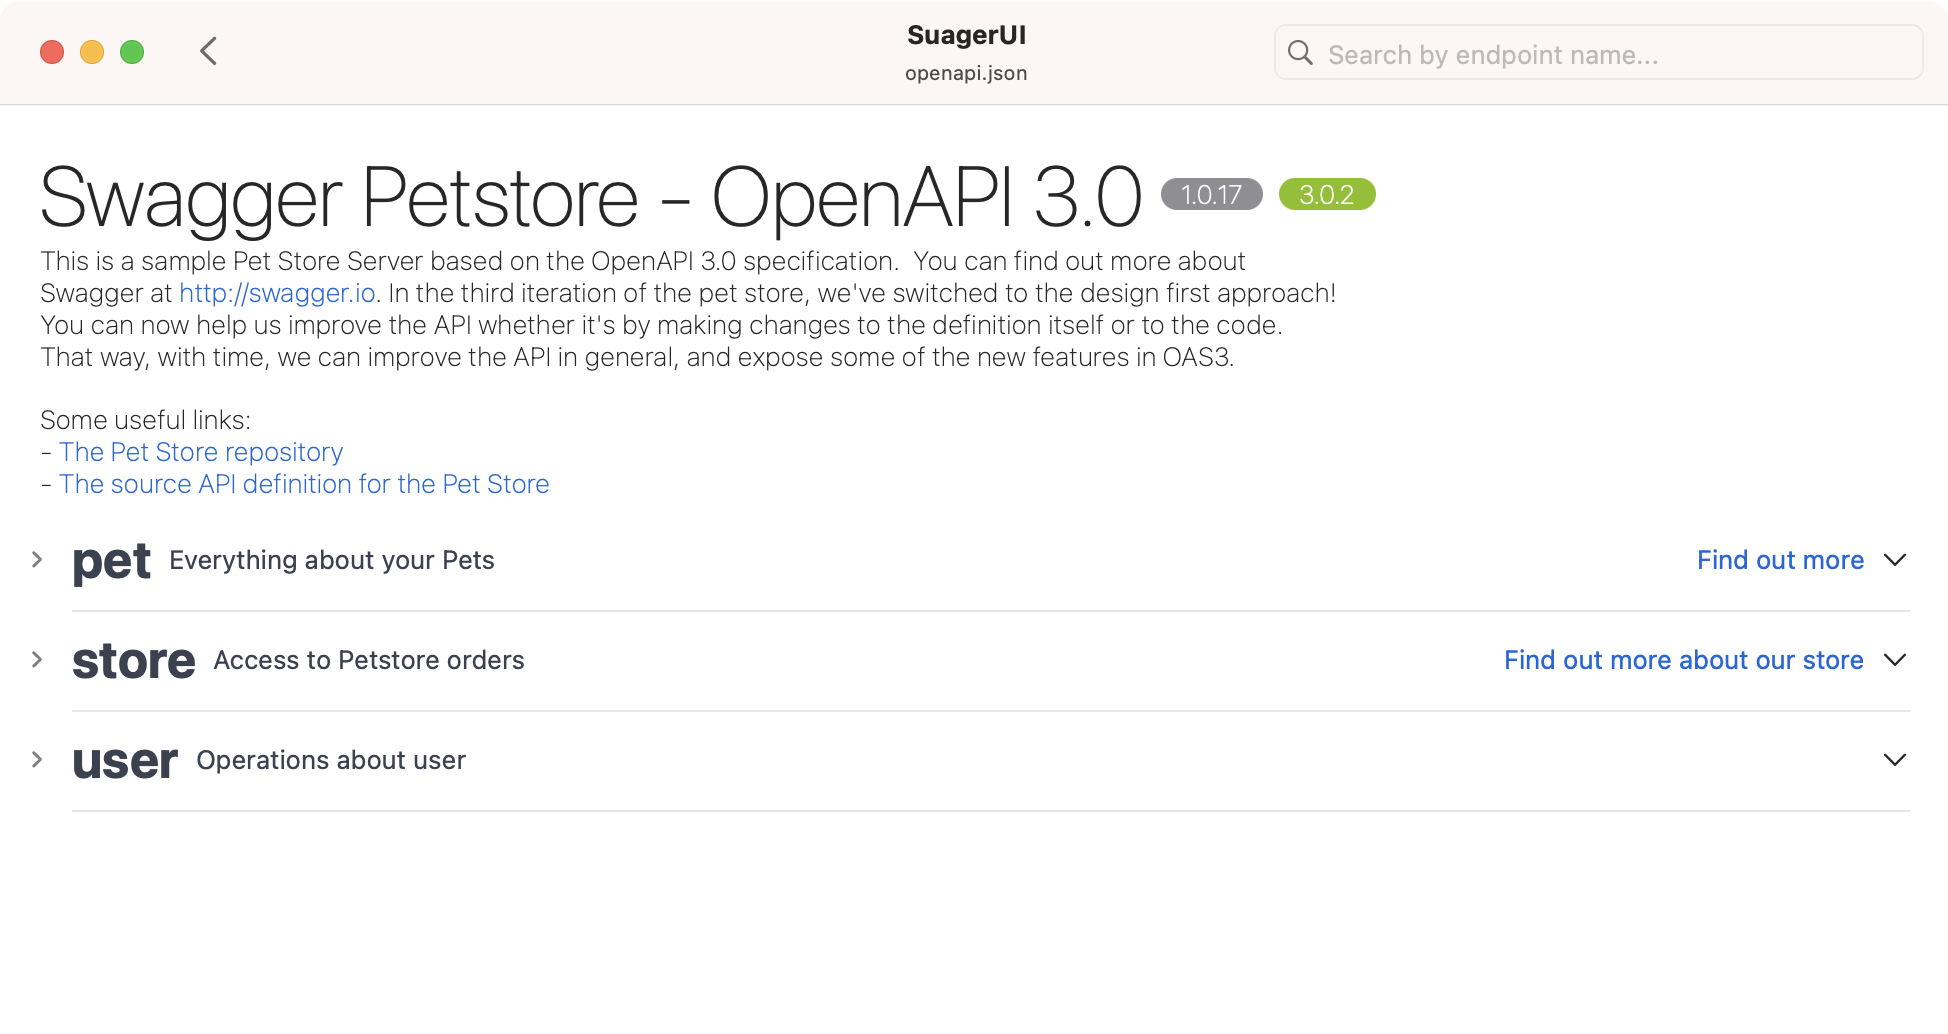Click 'Find out more about our store'
The height and width of the screenshot is (1034, 1948).
click(x=1684, y=660)
